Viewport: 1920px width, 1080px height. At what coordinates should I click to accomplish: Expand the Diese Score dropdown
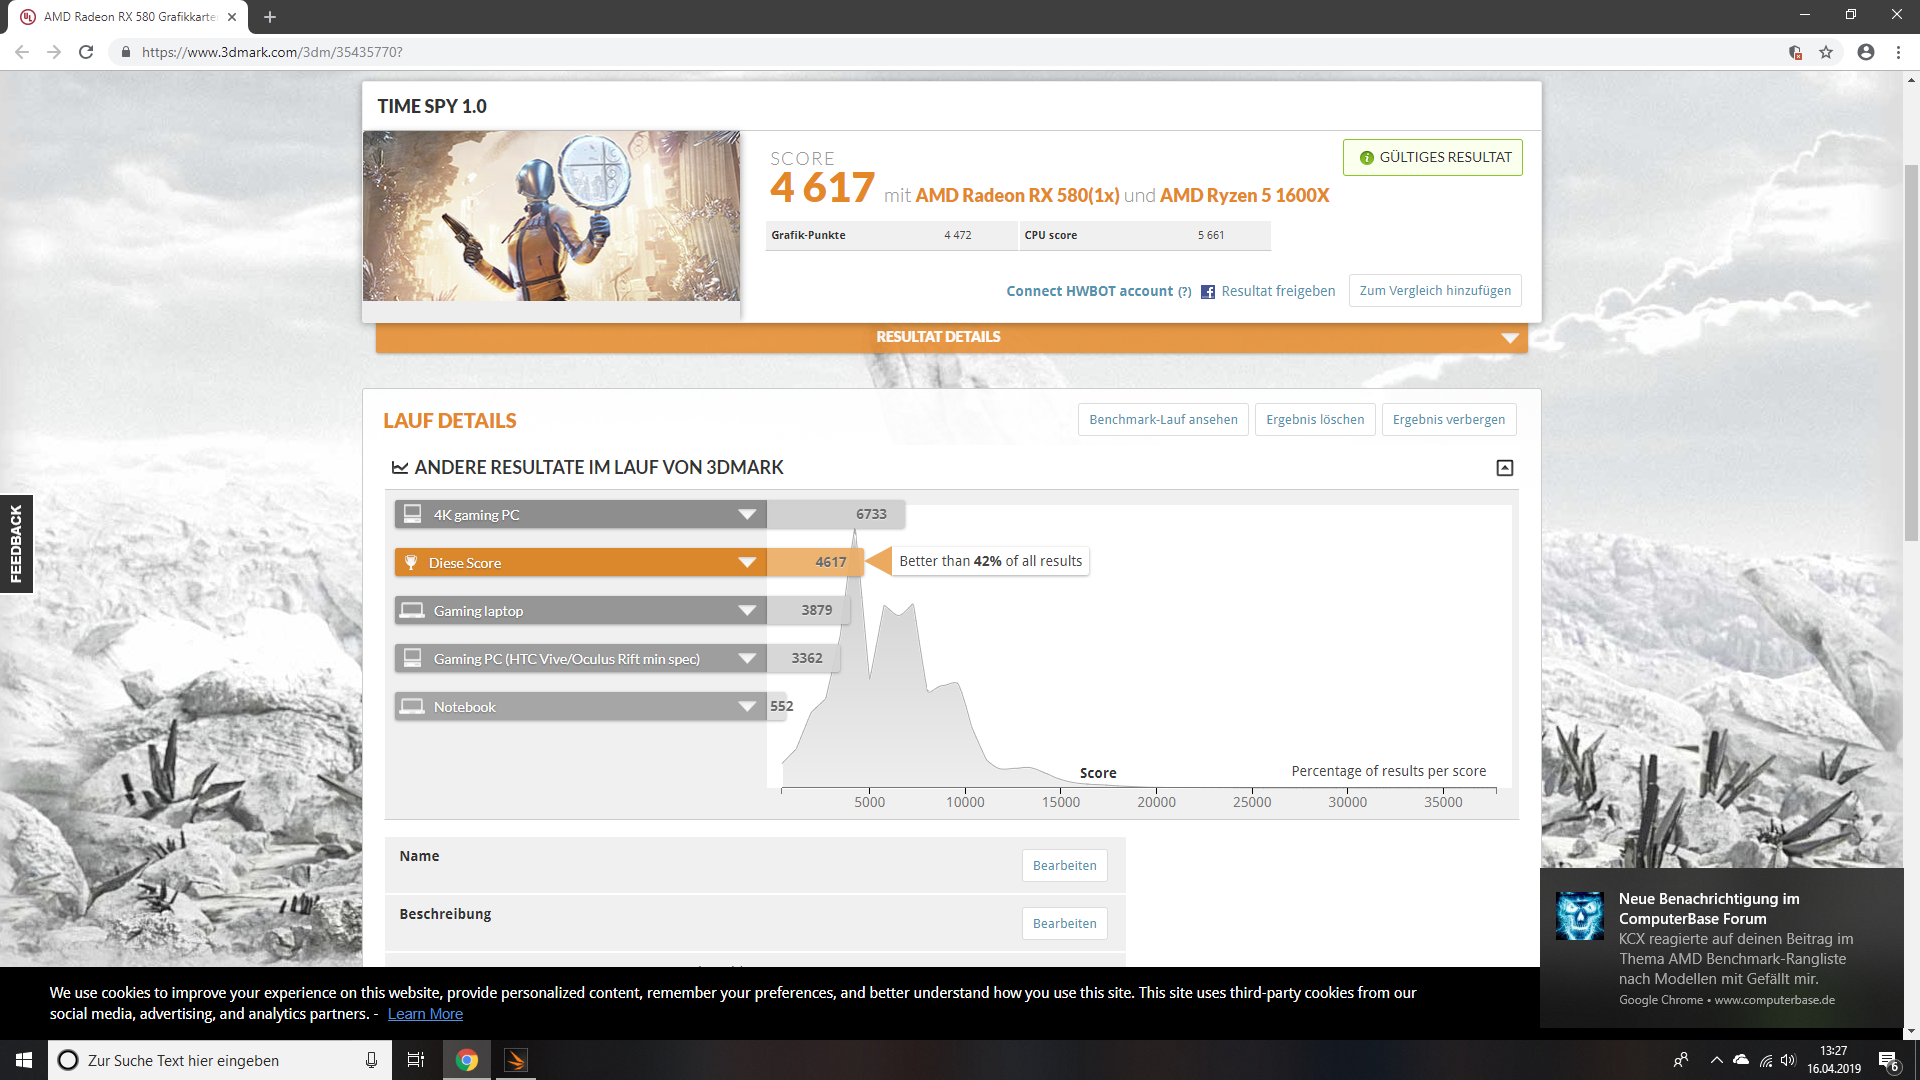tap(746, 563)
